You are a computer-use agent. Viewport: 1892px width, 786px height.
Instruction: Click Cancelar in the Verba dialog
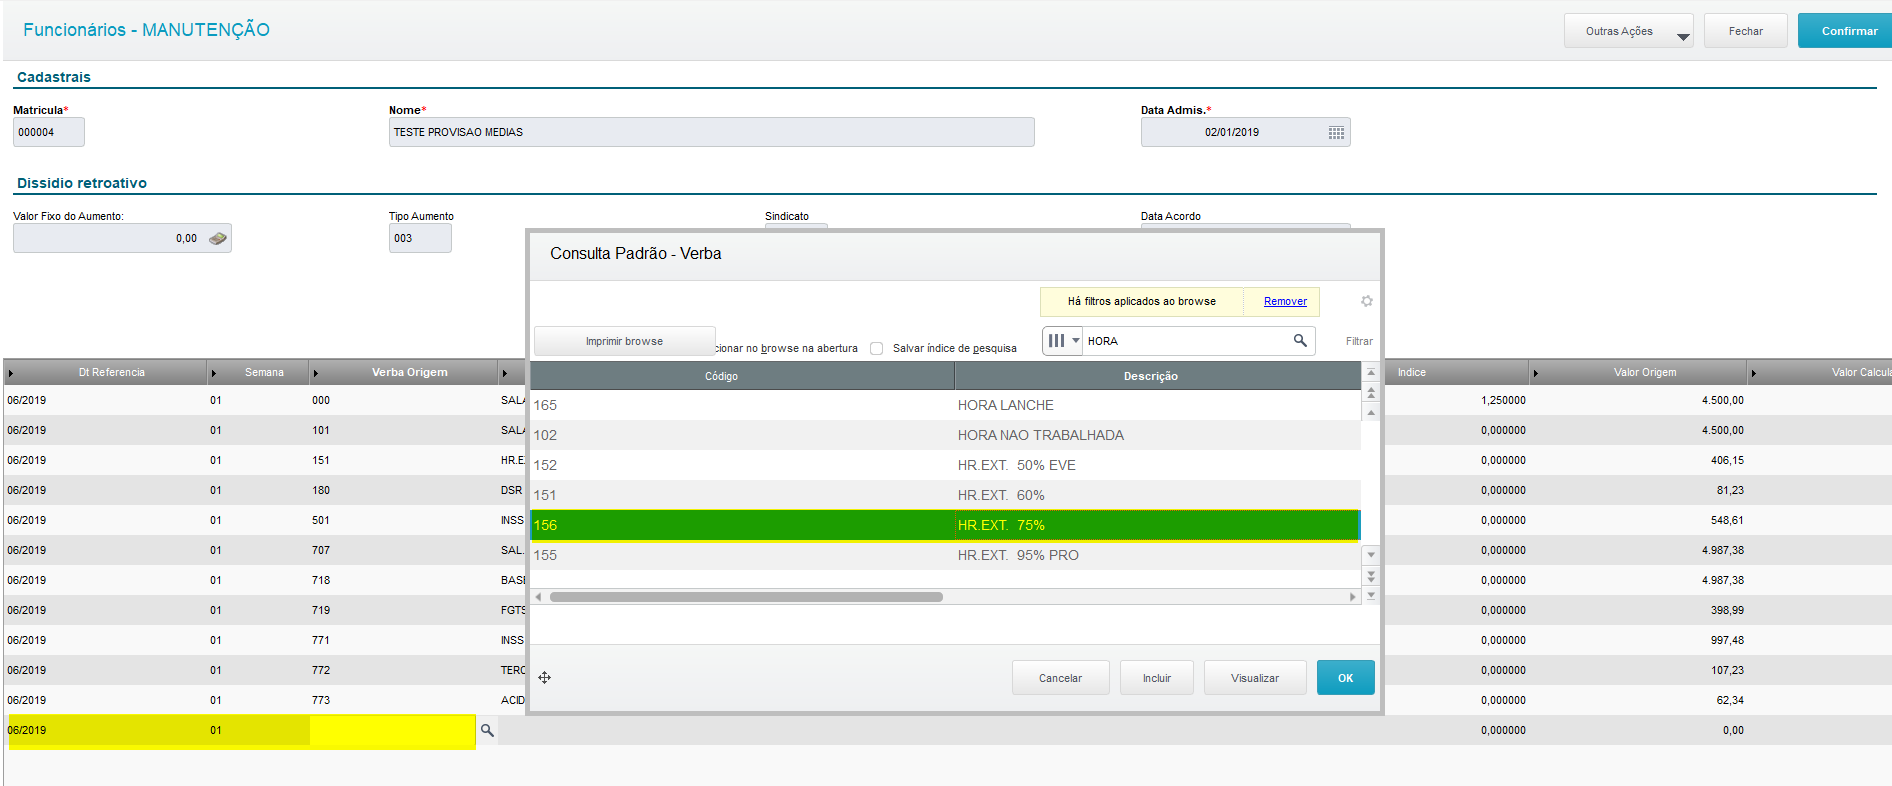[1060, 678]
